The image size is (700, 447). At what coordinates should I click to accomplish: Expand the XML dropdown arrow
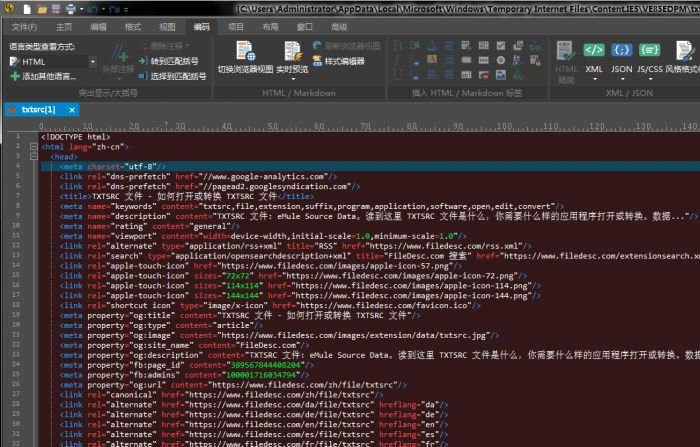point(595,79)
